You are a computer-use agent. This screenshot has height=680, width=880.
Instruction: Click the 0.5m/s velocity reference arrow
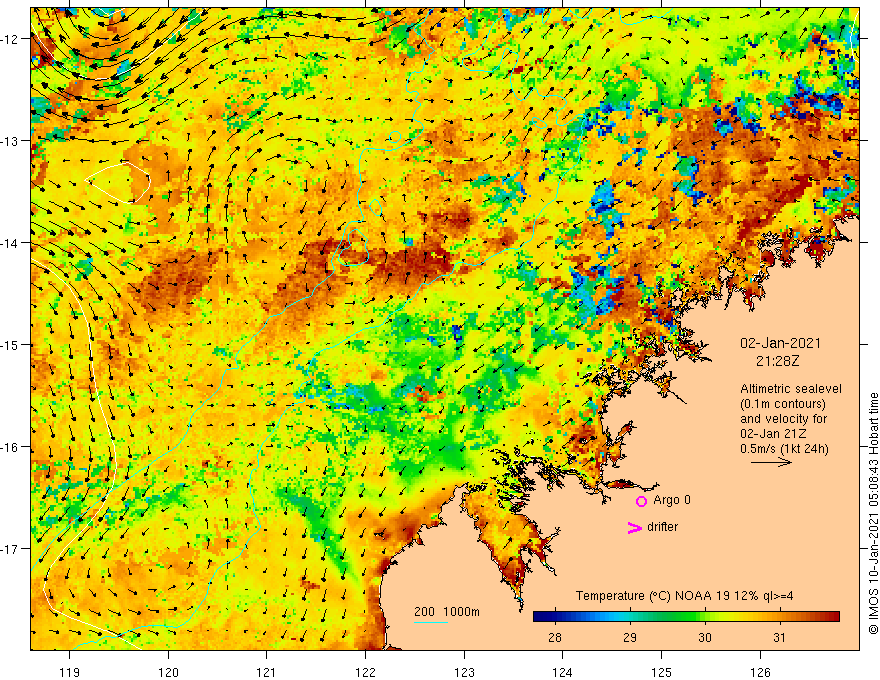point(771,462)
